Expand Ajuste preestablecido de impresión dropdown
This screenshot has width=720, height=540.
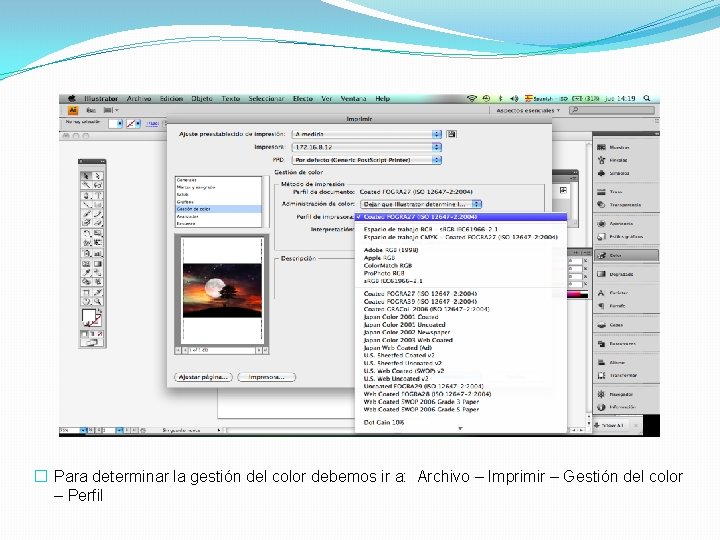pyautogui.click(x=366, y=134)
